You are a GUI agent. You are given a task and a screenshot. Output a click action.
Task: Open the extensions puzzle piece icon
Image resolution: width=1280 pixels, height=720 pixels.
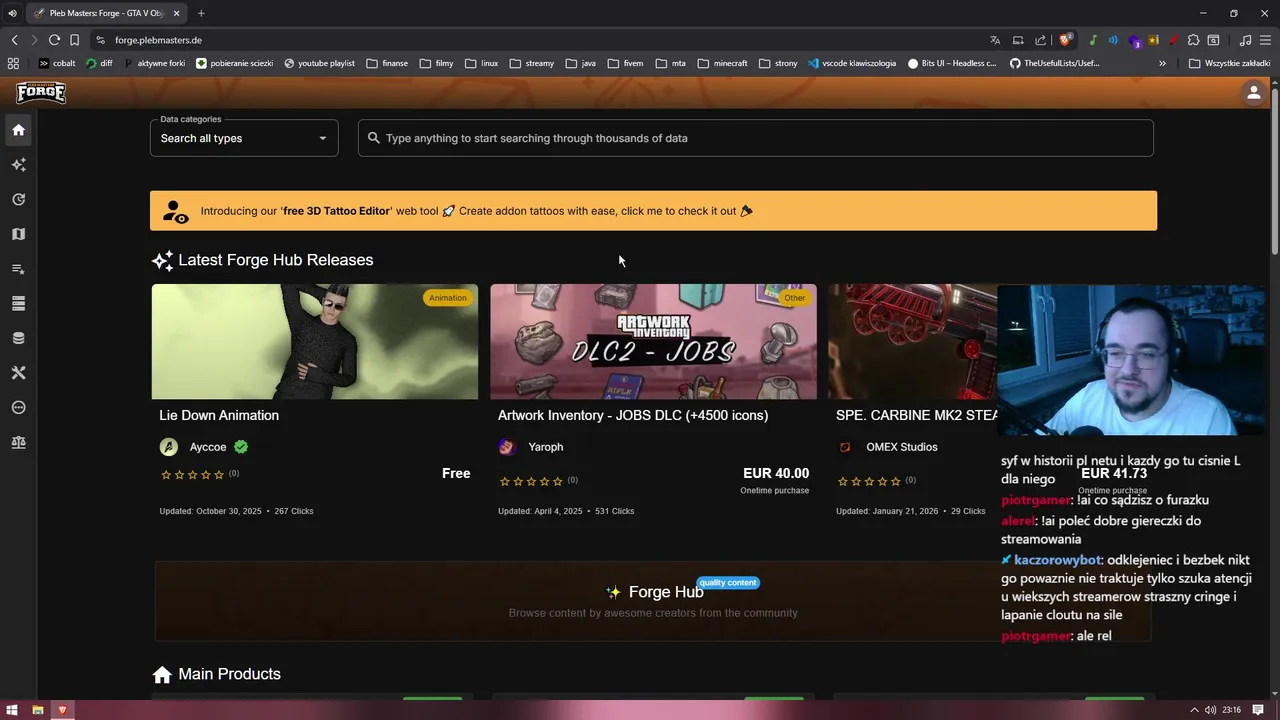click(x=1193, y=40)
